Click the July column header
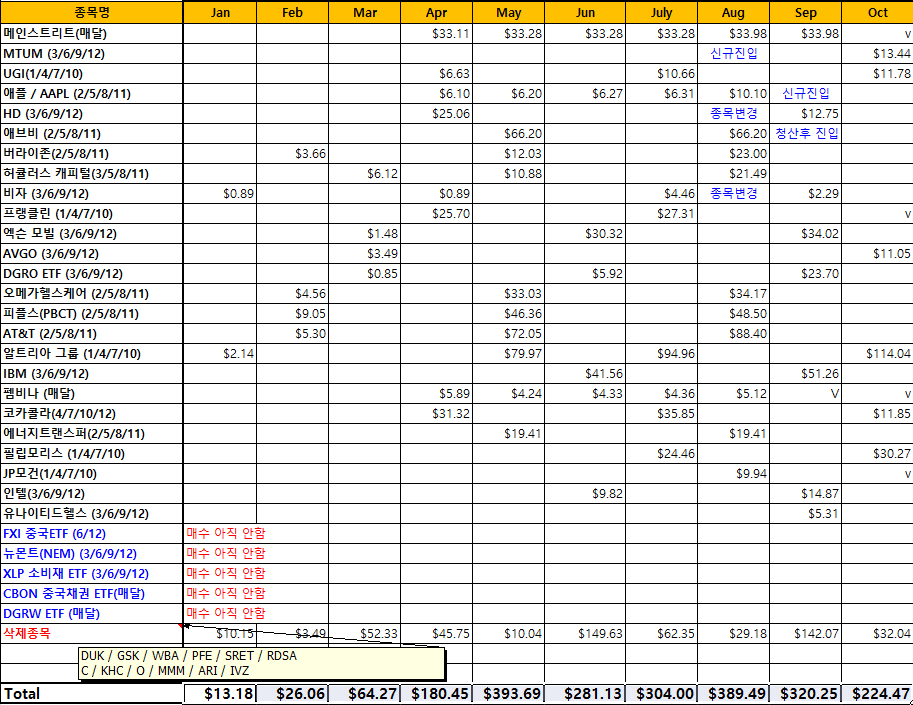913x705 pixels. point(661,12)
